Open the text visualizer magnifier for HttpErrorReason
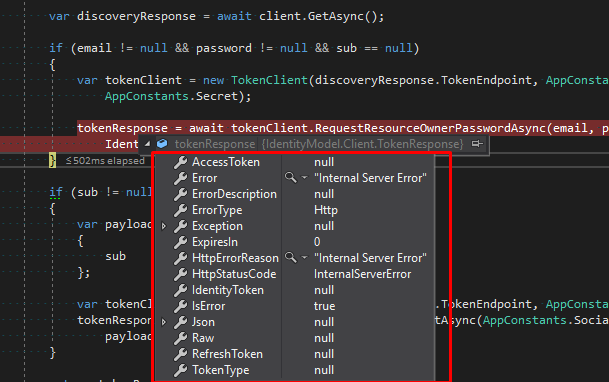Viewport: 609px width, 382px height. click(x=290, y=258)
